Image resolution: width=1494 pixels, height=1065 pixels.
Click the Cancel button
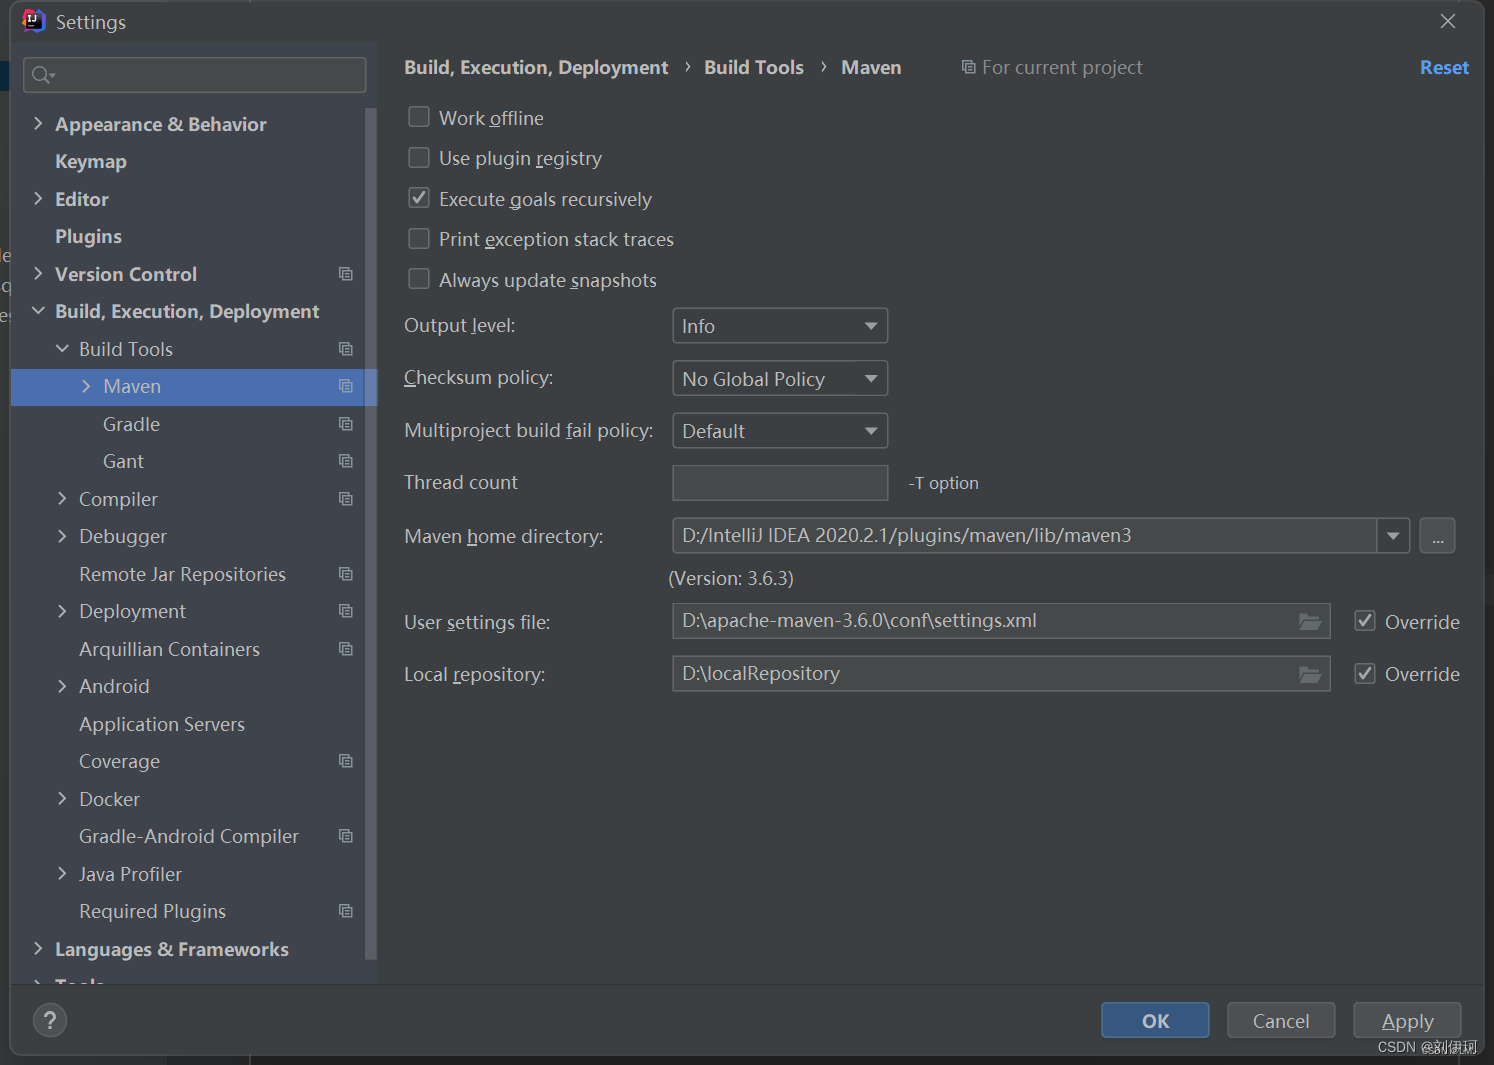point(1281,1020)
